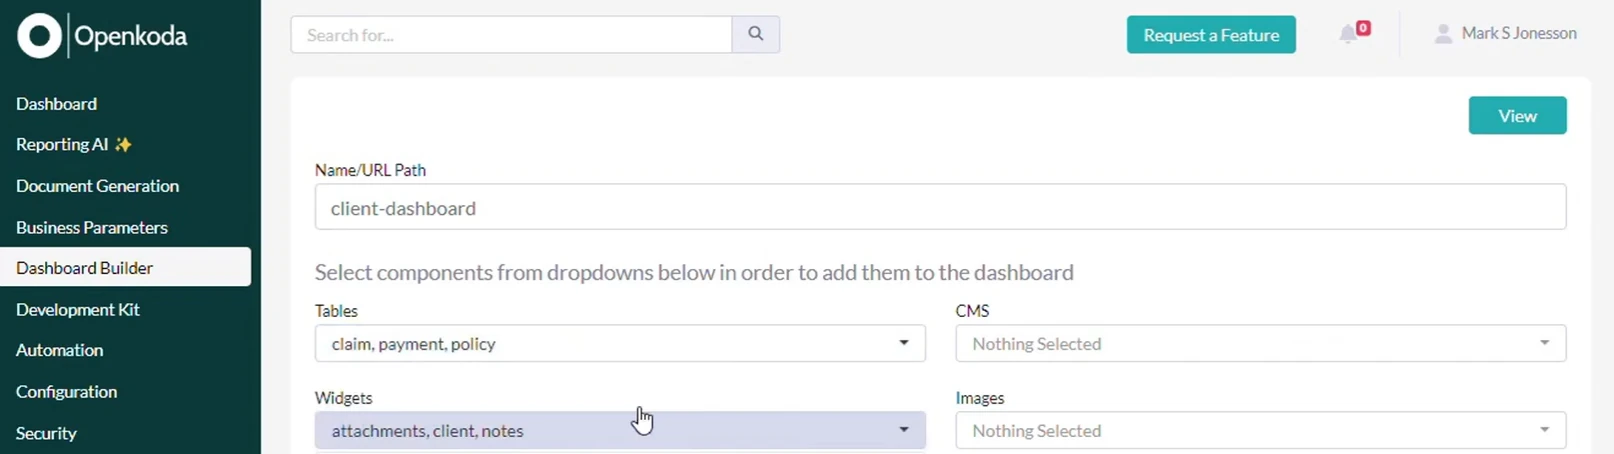This screenshot has width=1614, height=454.
Task: Click the sparkle icon beside Reporting AI
Action: (123, 145)
